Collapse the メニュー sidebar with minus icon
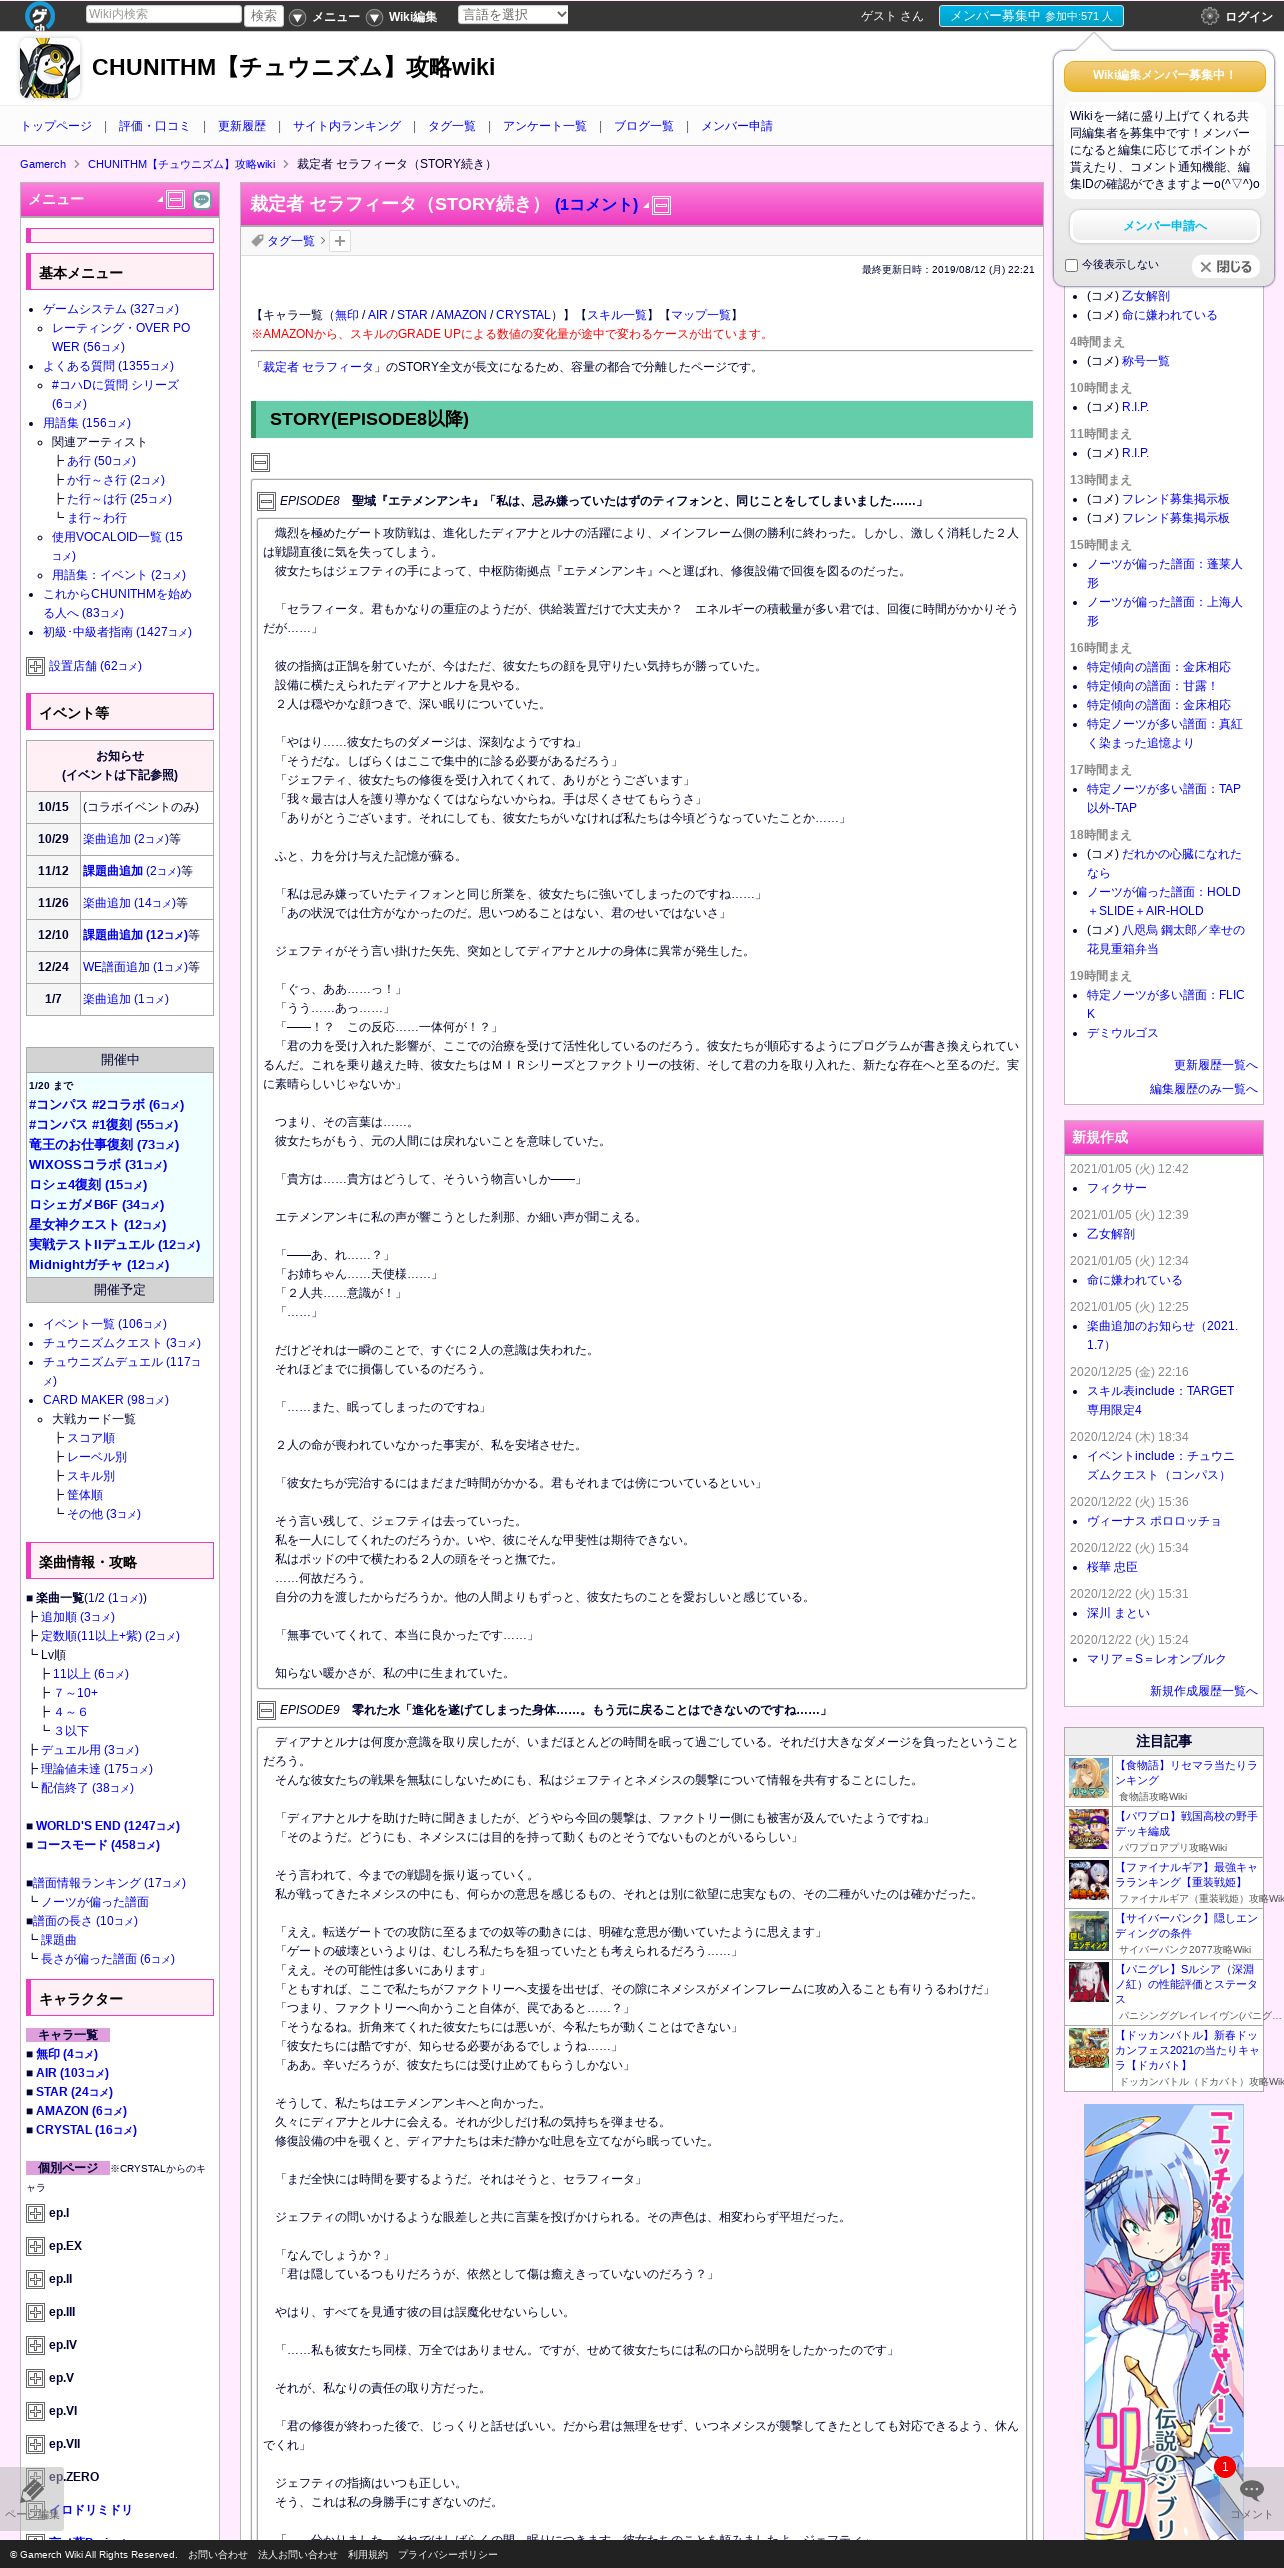 tap(175, 200)
